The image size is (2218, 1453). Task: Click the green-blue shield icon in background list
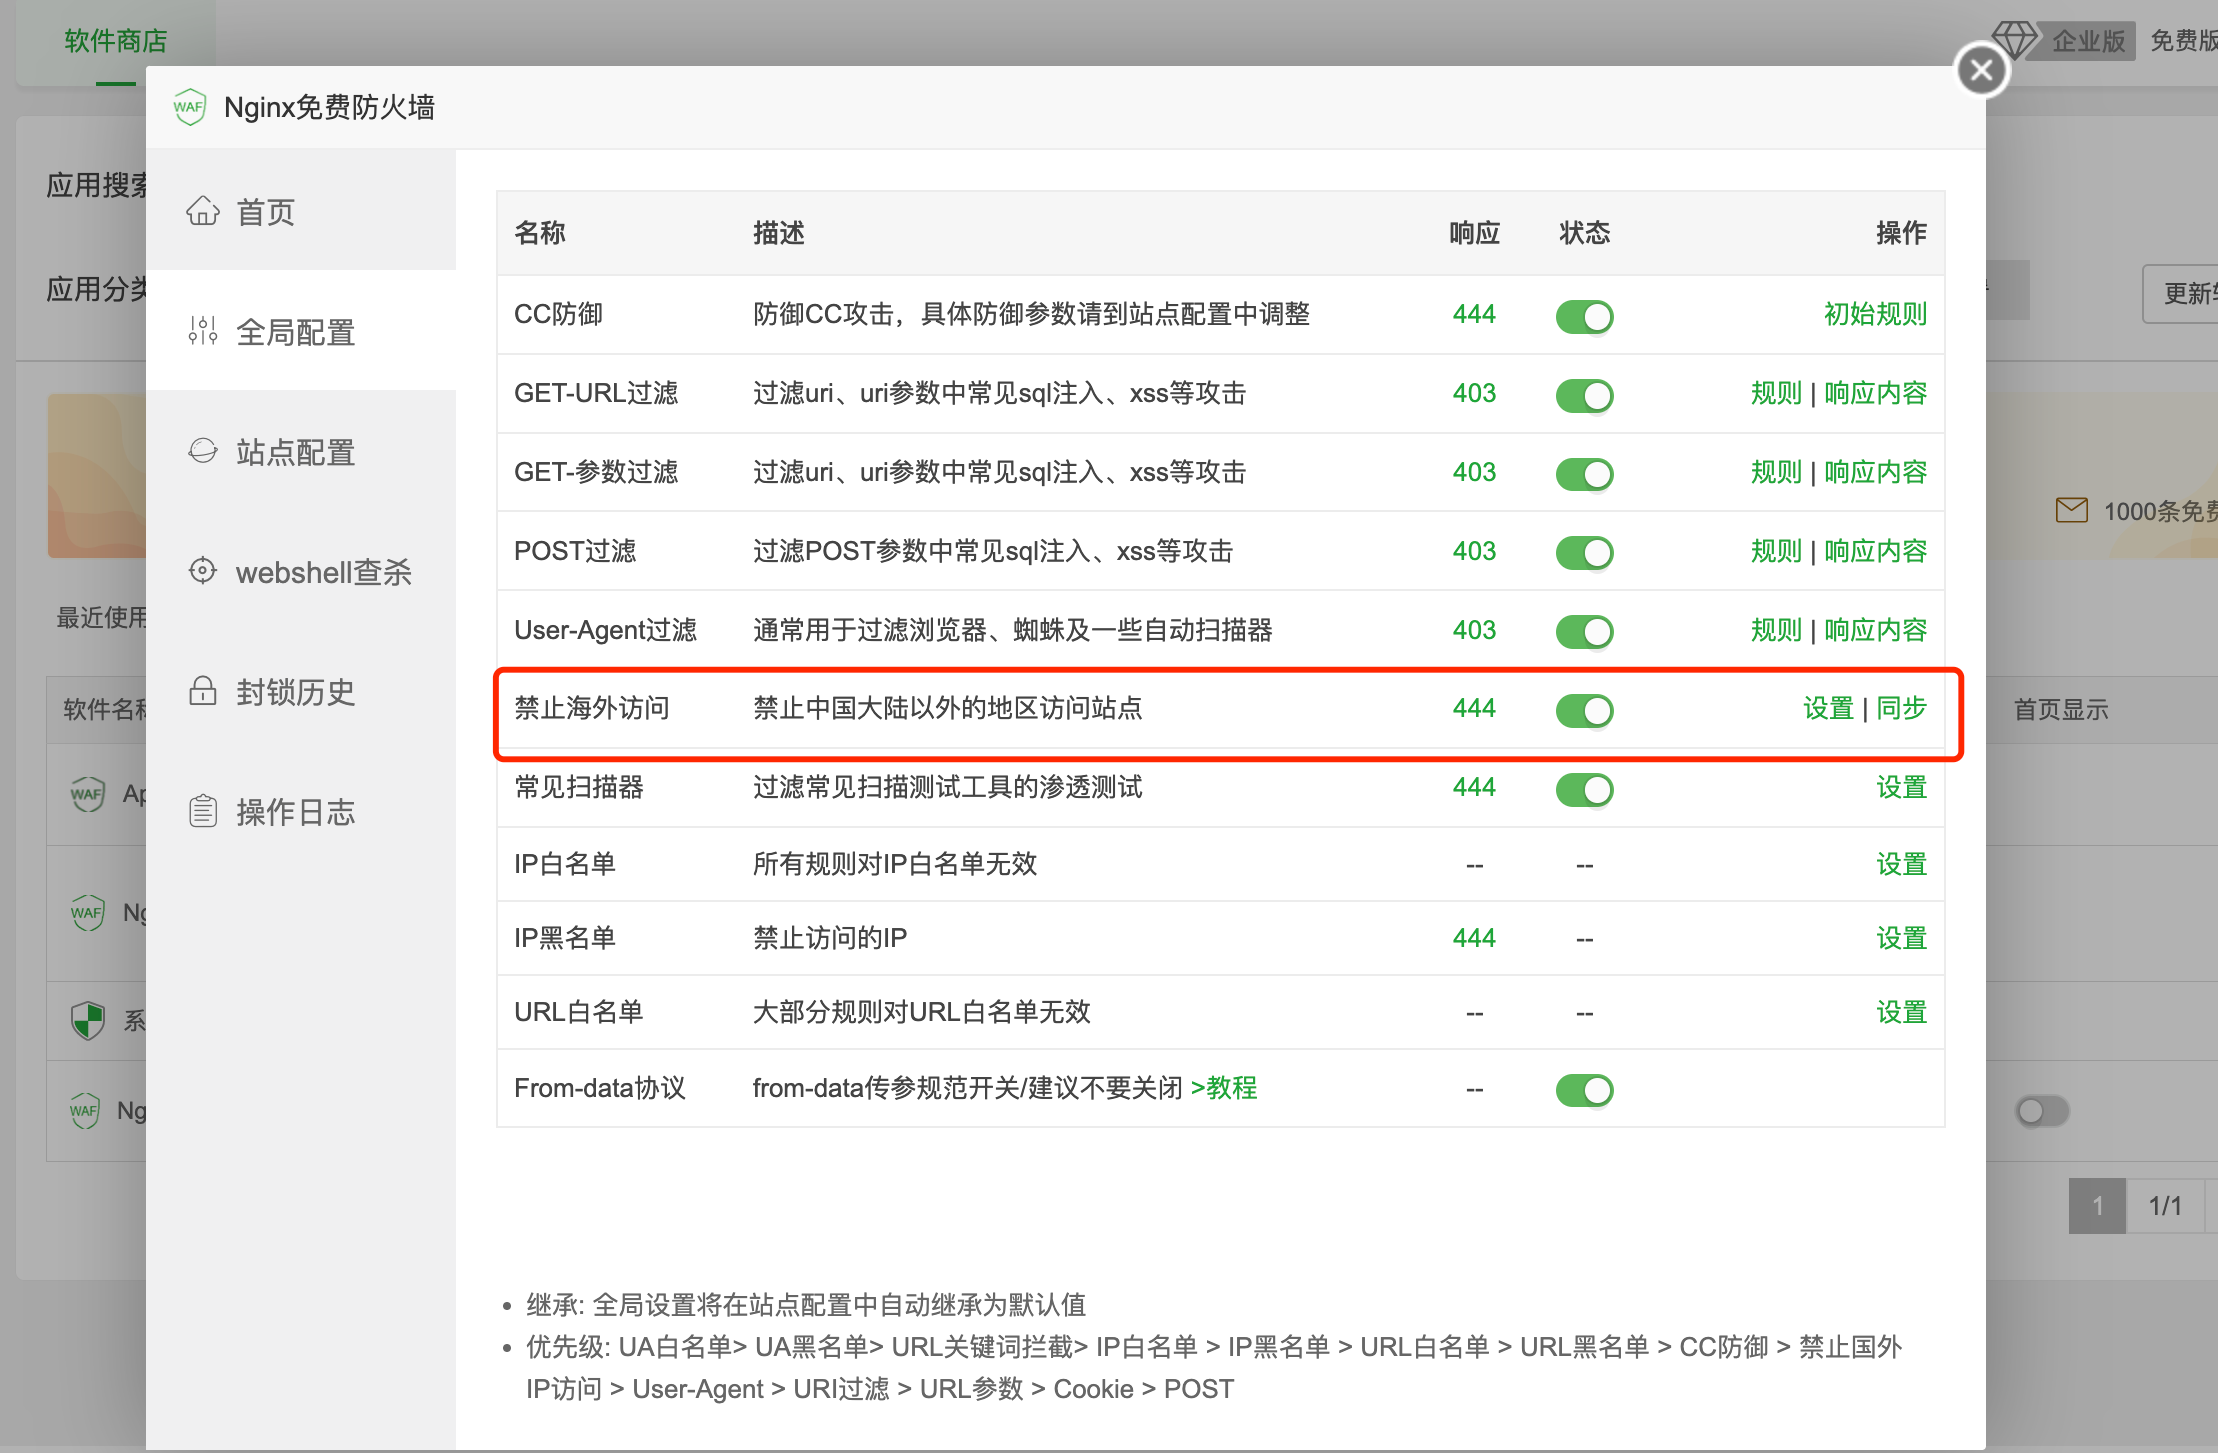[x=88, y=1020]
